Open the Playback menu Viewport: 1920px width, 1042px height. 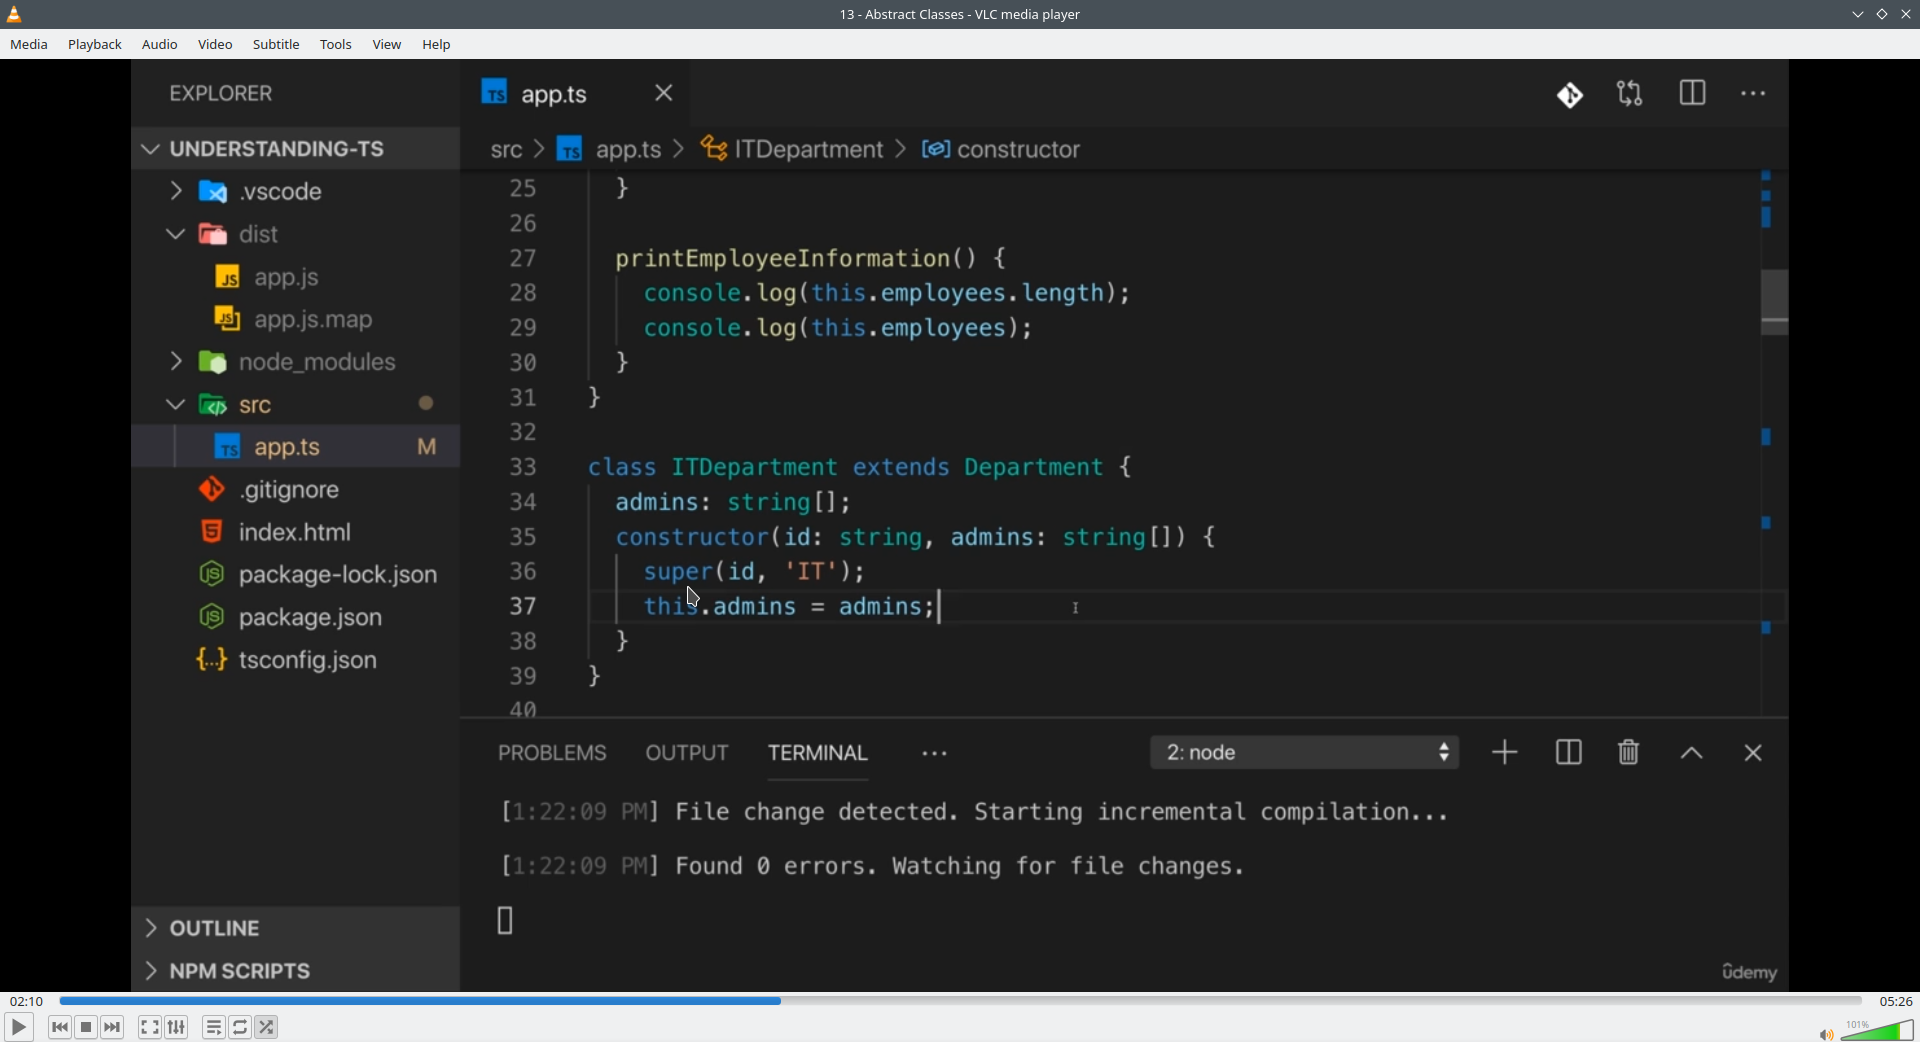pyautogui.click(x=95, y=45)
